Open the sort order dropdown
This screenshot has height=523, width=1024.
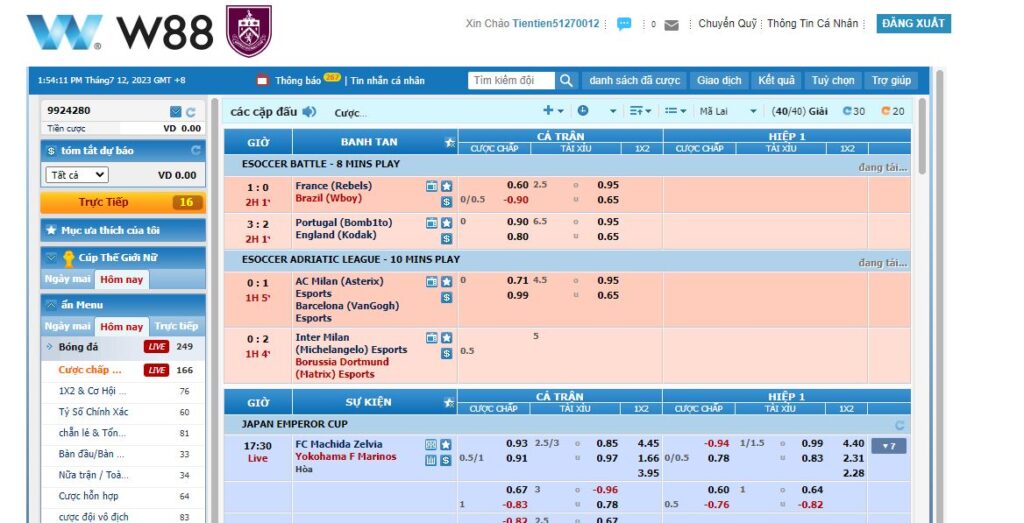(640, 111)
